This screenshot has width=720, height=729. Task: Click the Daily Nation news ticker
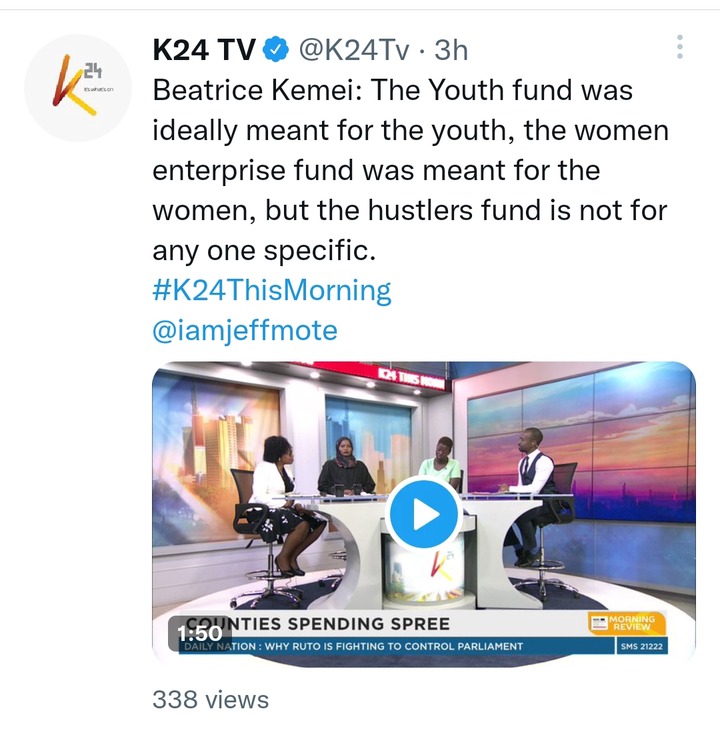(353, 646)
